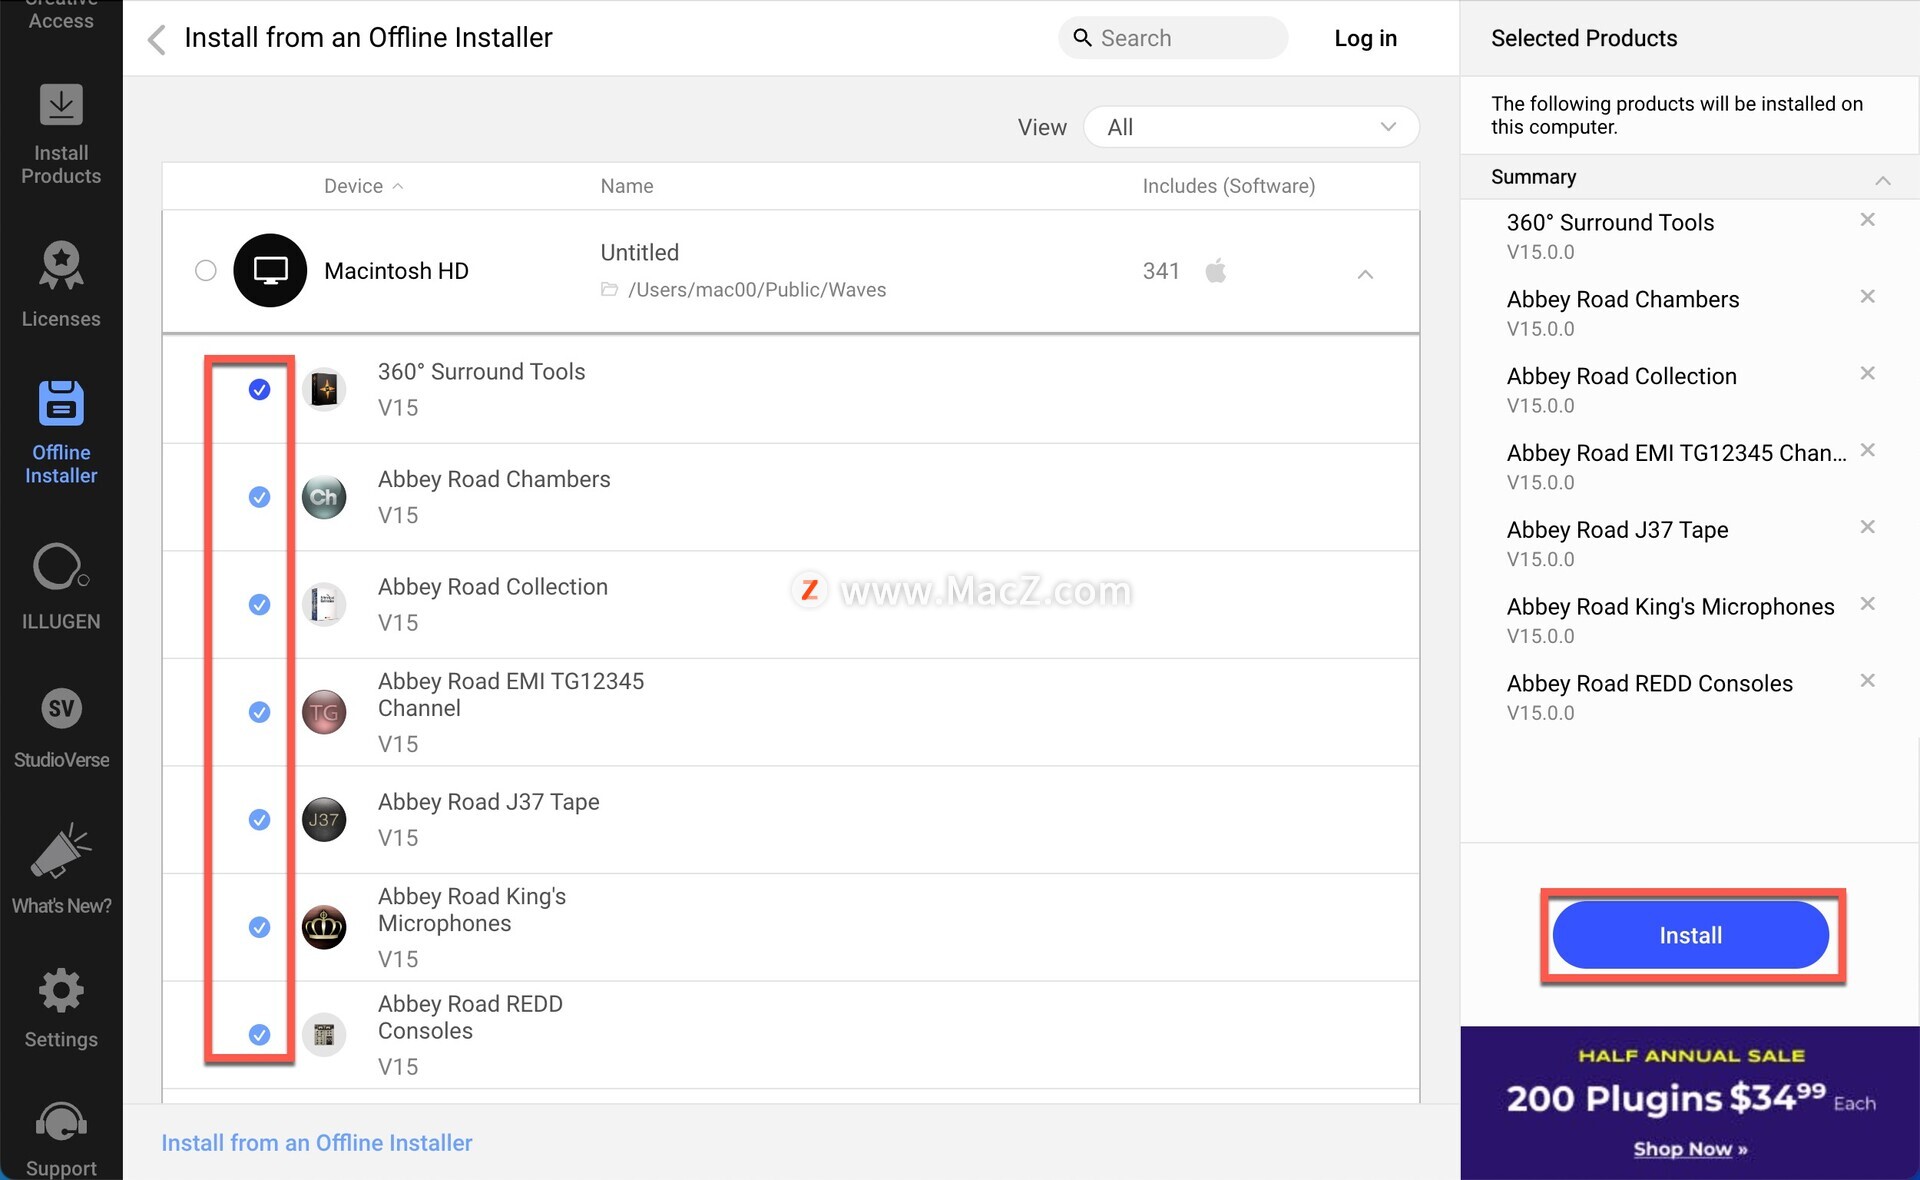The width and height of the screenshot is (1920, 1180).
Task: Click the EMI TG12345 Channel TG icon
Action: click(x=324, y=712)
